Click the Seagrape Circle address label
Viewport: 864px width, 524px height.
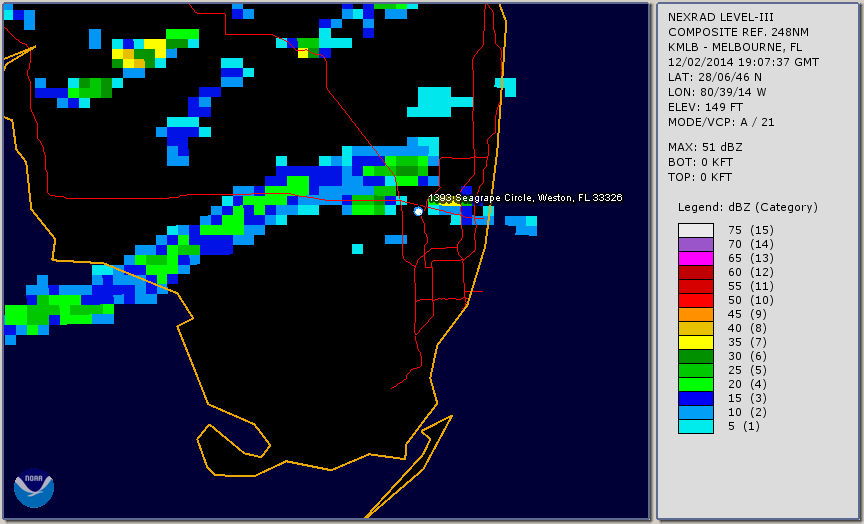coord(525,198)
